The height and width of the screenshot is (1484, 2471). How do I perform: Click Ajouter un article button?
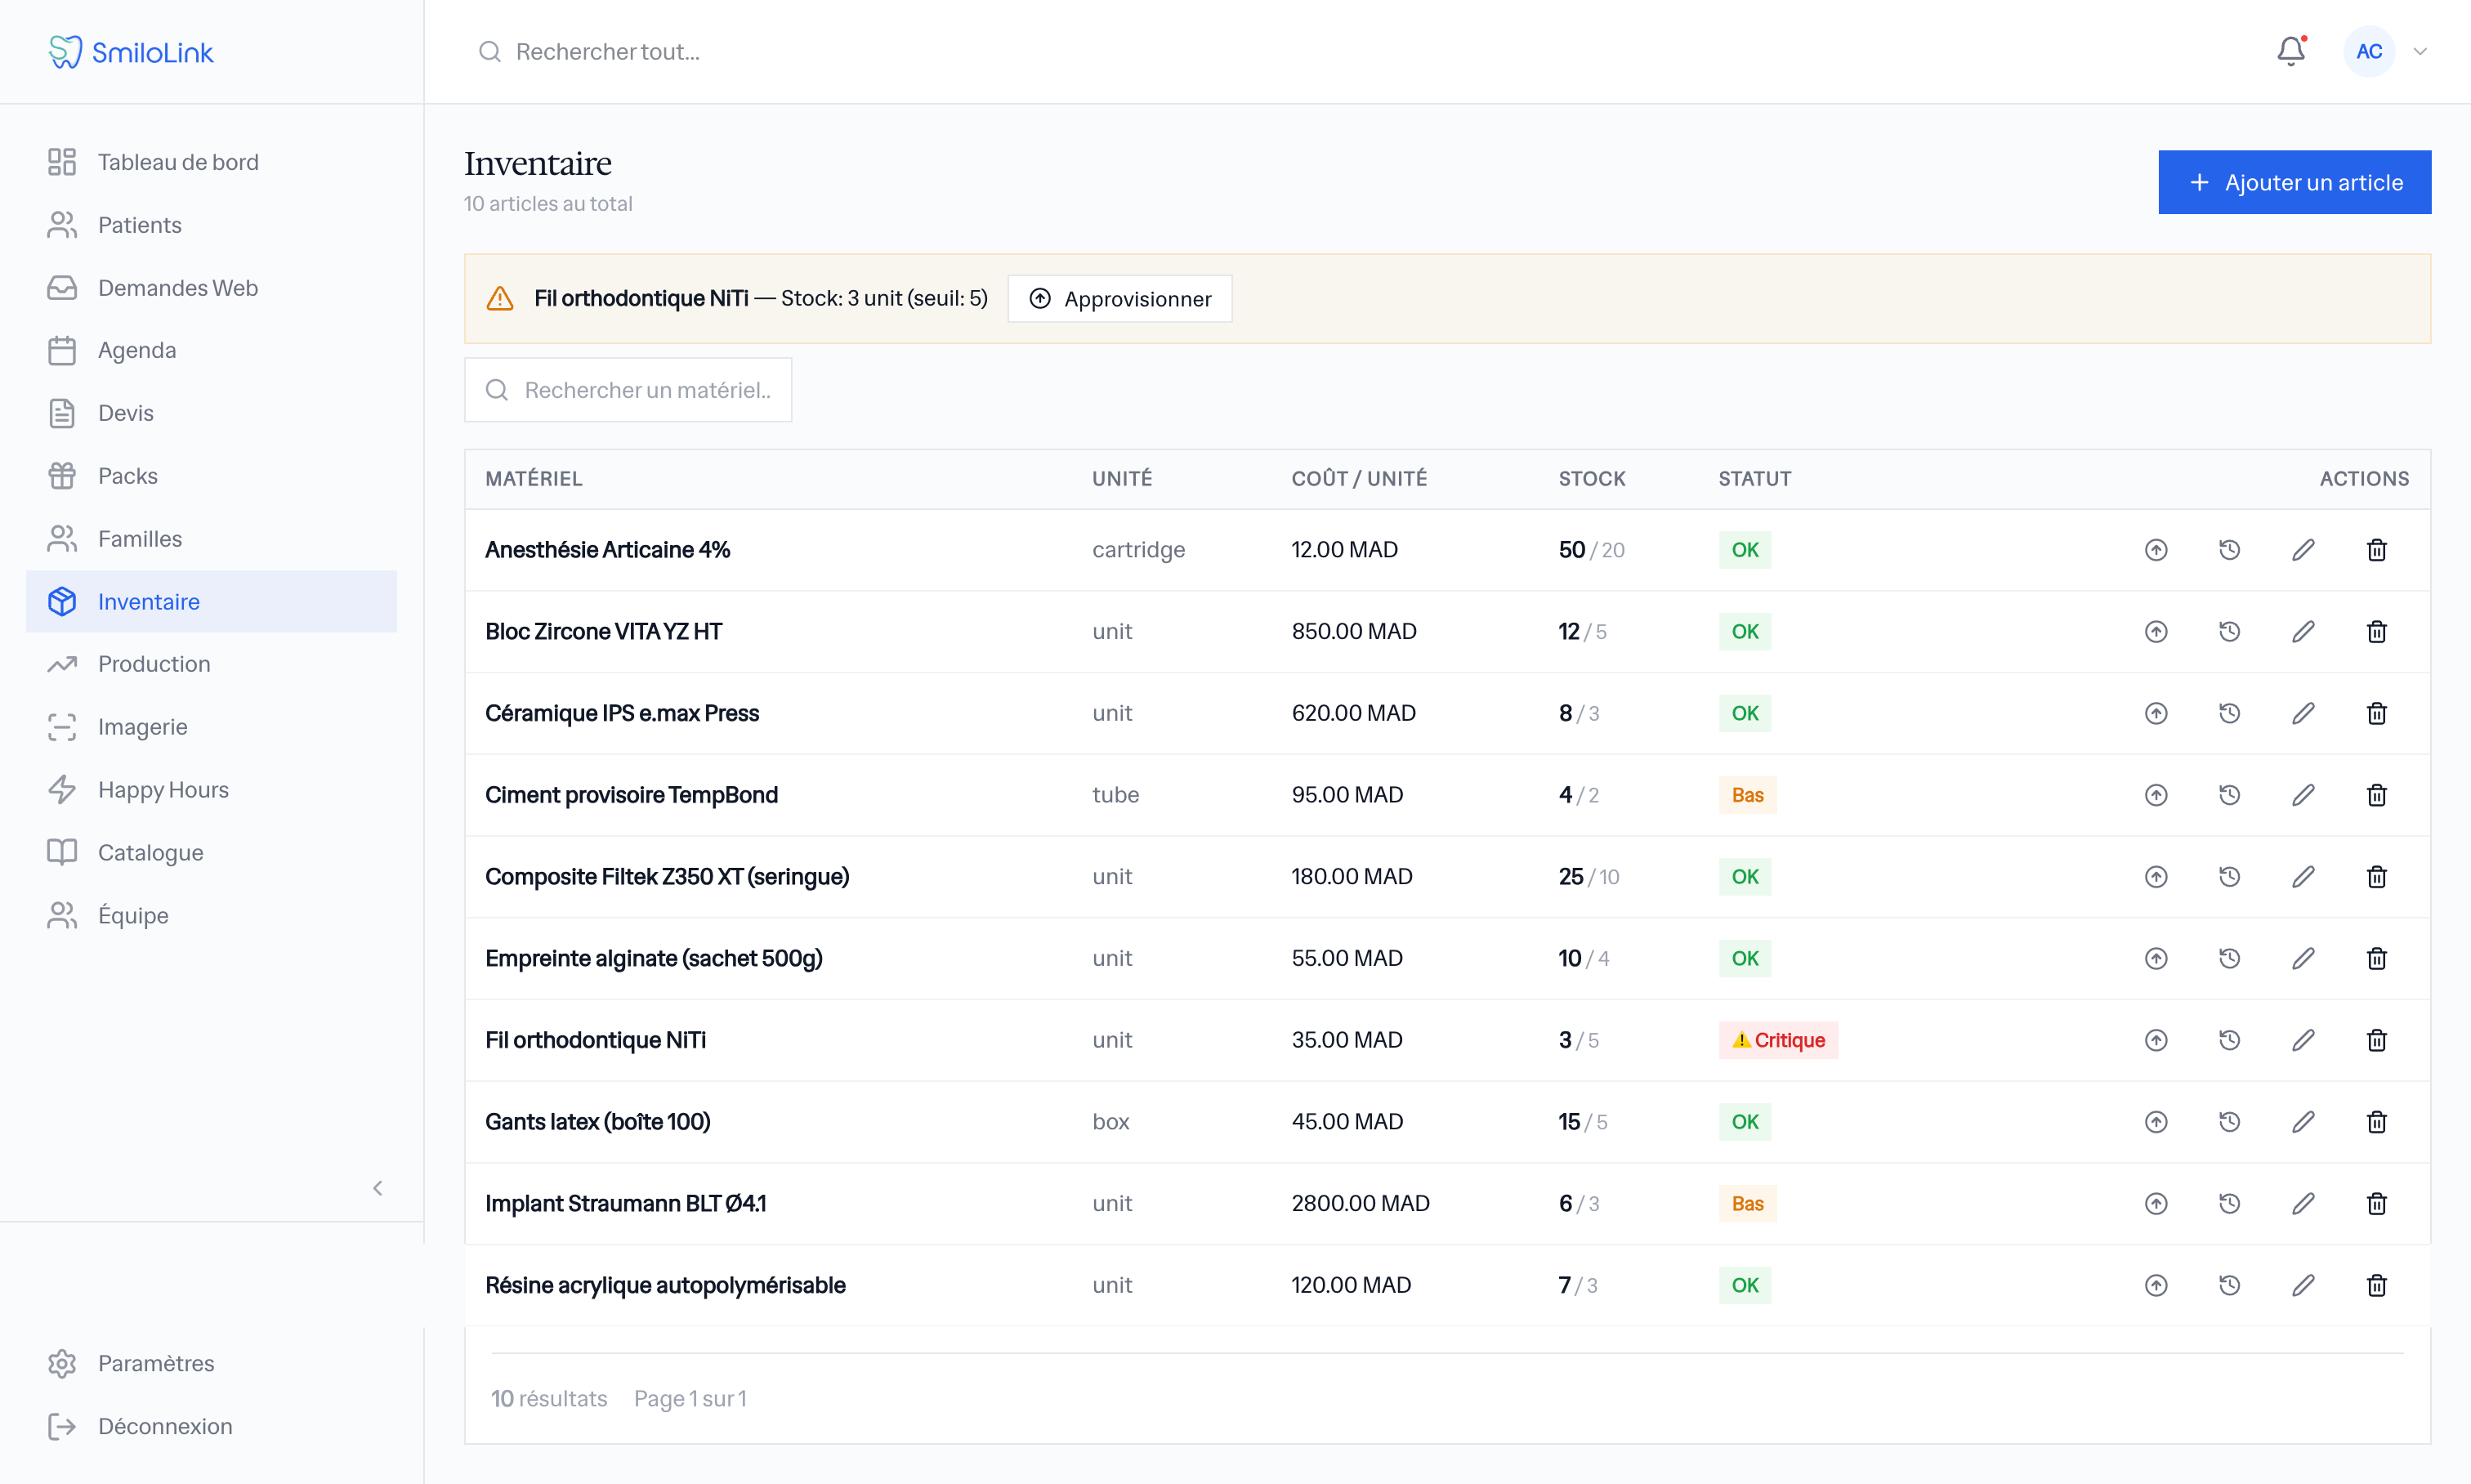pos(2294,182)
